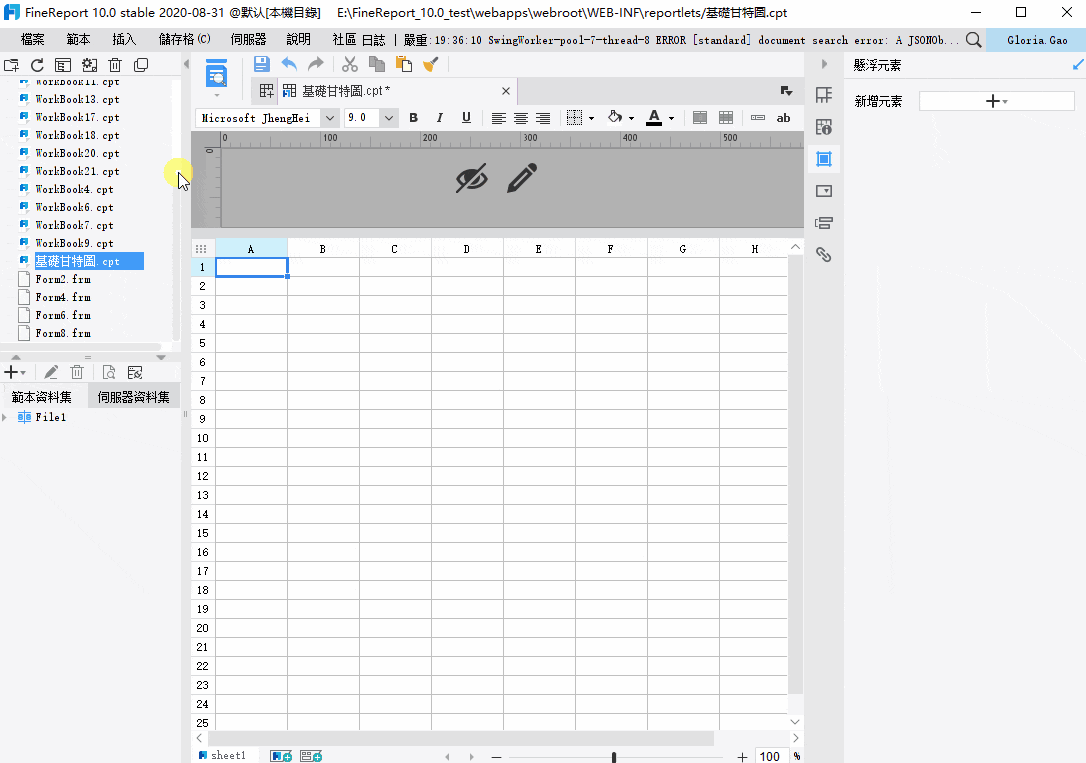Click the merge cells icon
This screenshot has height=763, width=1086.
point(700,118)
